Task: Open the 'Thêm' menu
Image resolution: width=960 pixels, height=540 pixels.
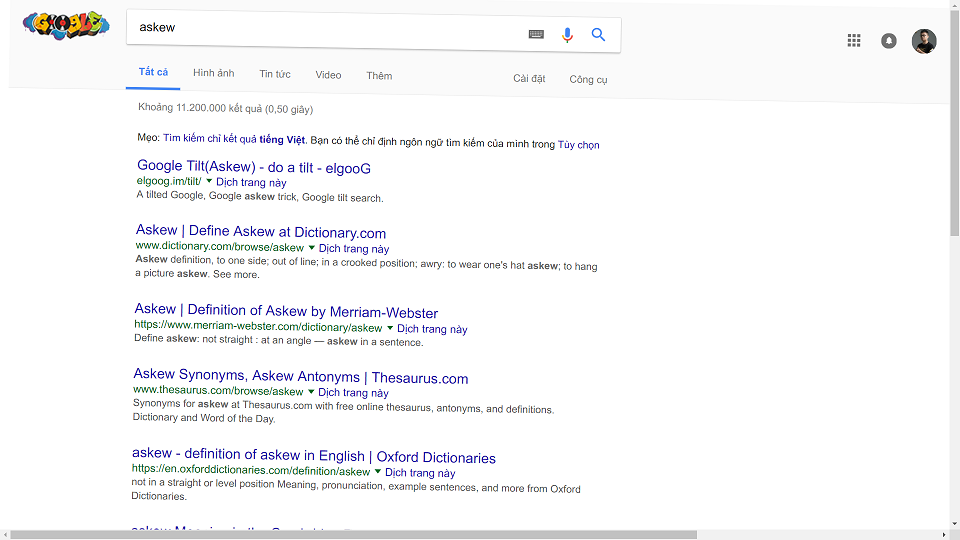Action: coord(379,76)
